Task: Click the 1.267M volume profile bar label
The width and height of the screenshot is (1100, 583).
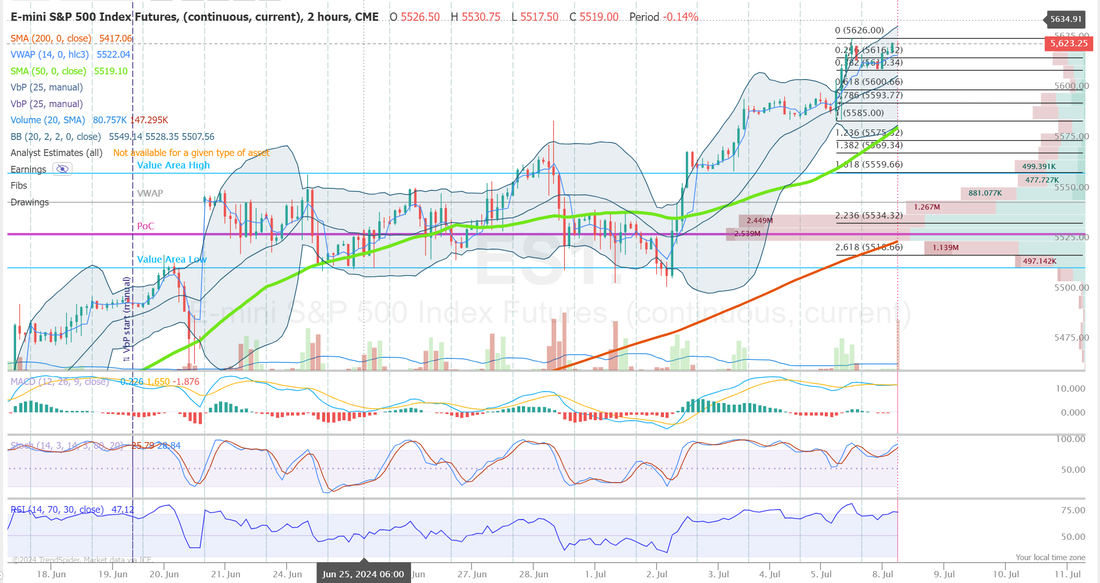Action: coord(927,207)
